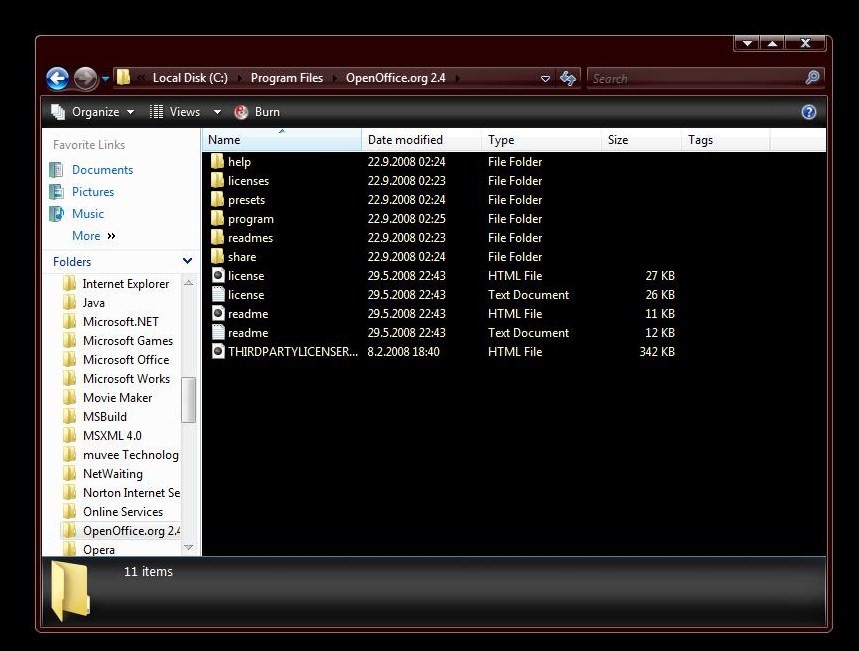Viewport: 859px width, 651px height.
Task: Open address bar previous locations dropdown
Action: [x=545, y=79]
